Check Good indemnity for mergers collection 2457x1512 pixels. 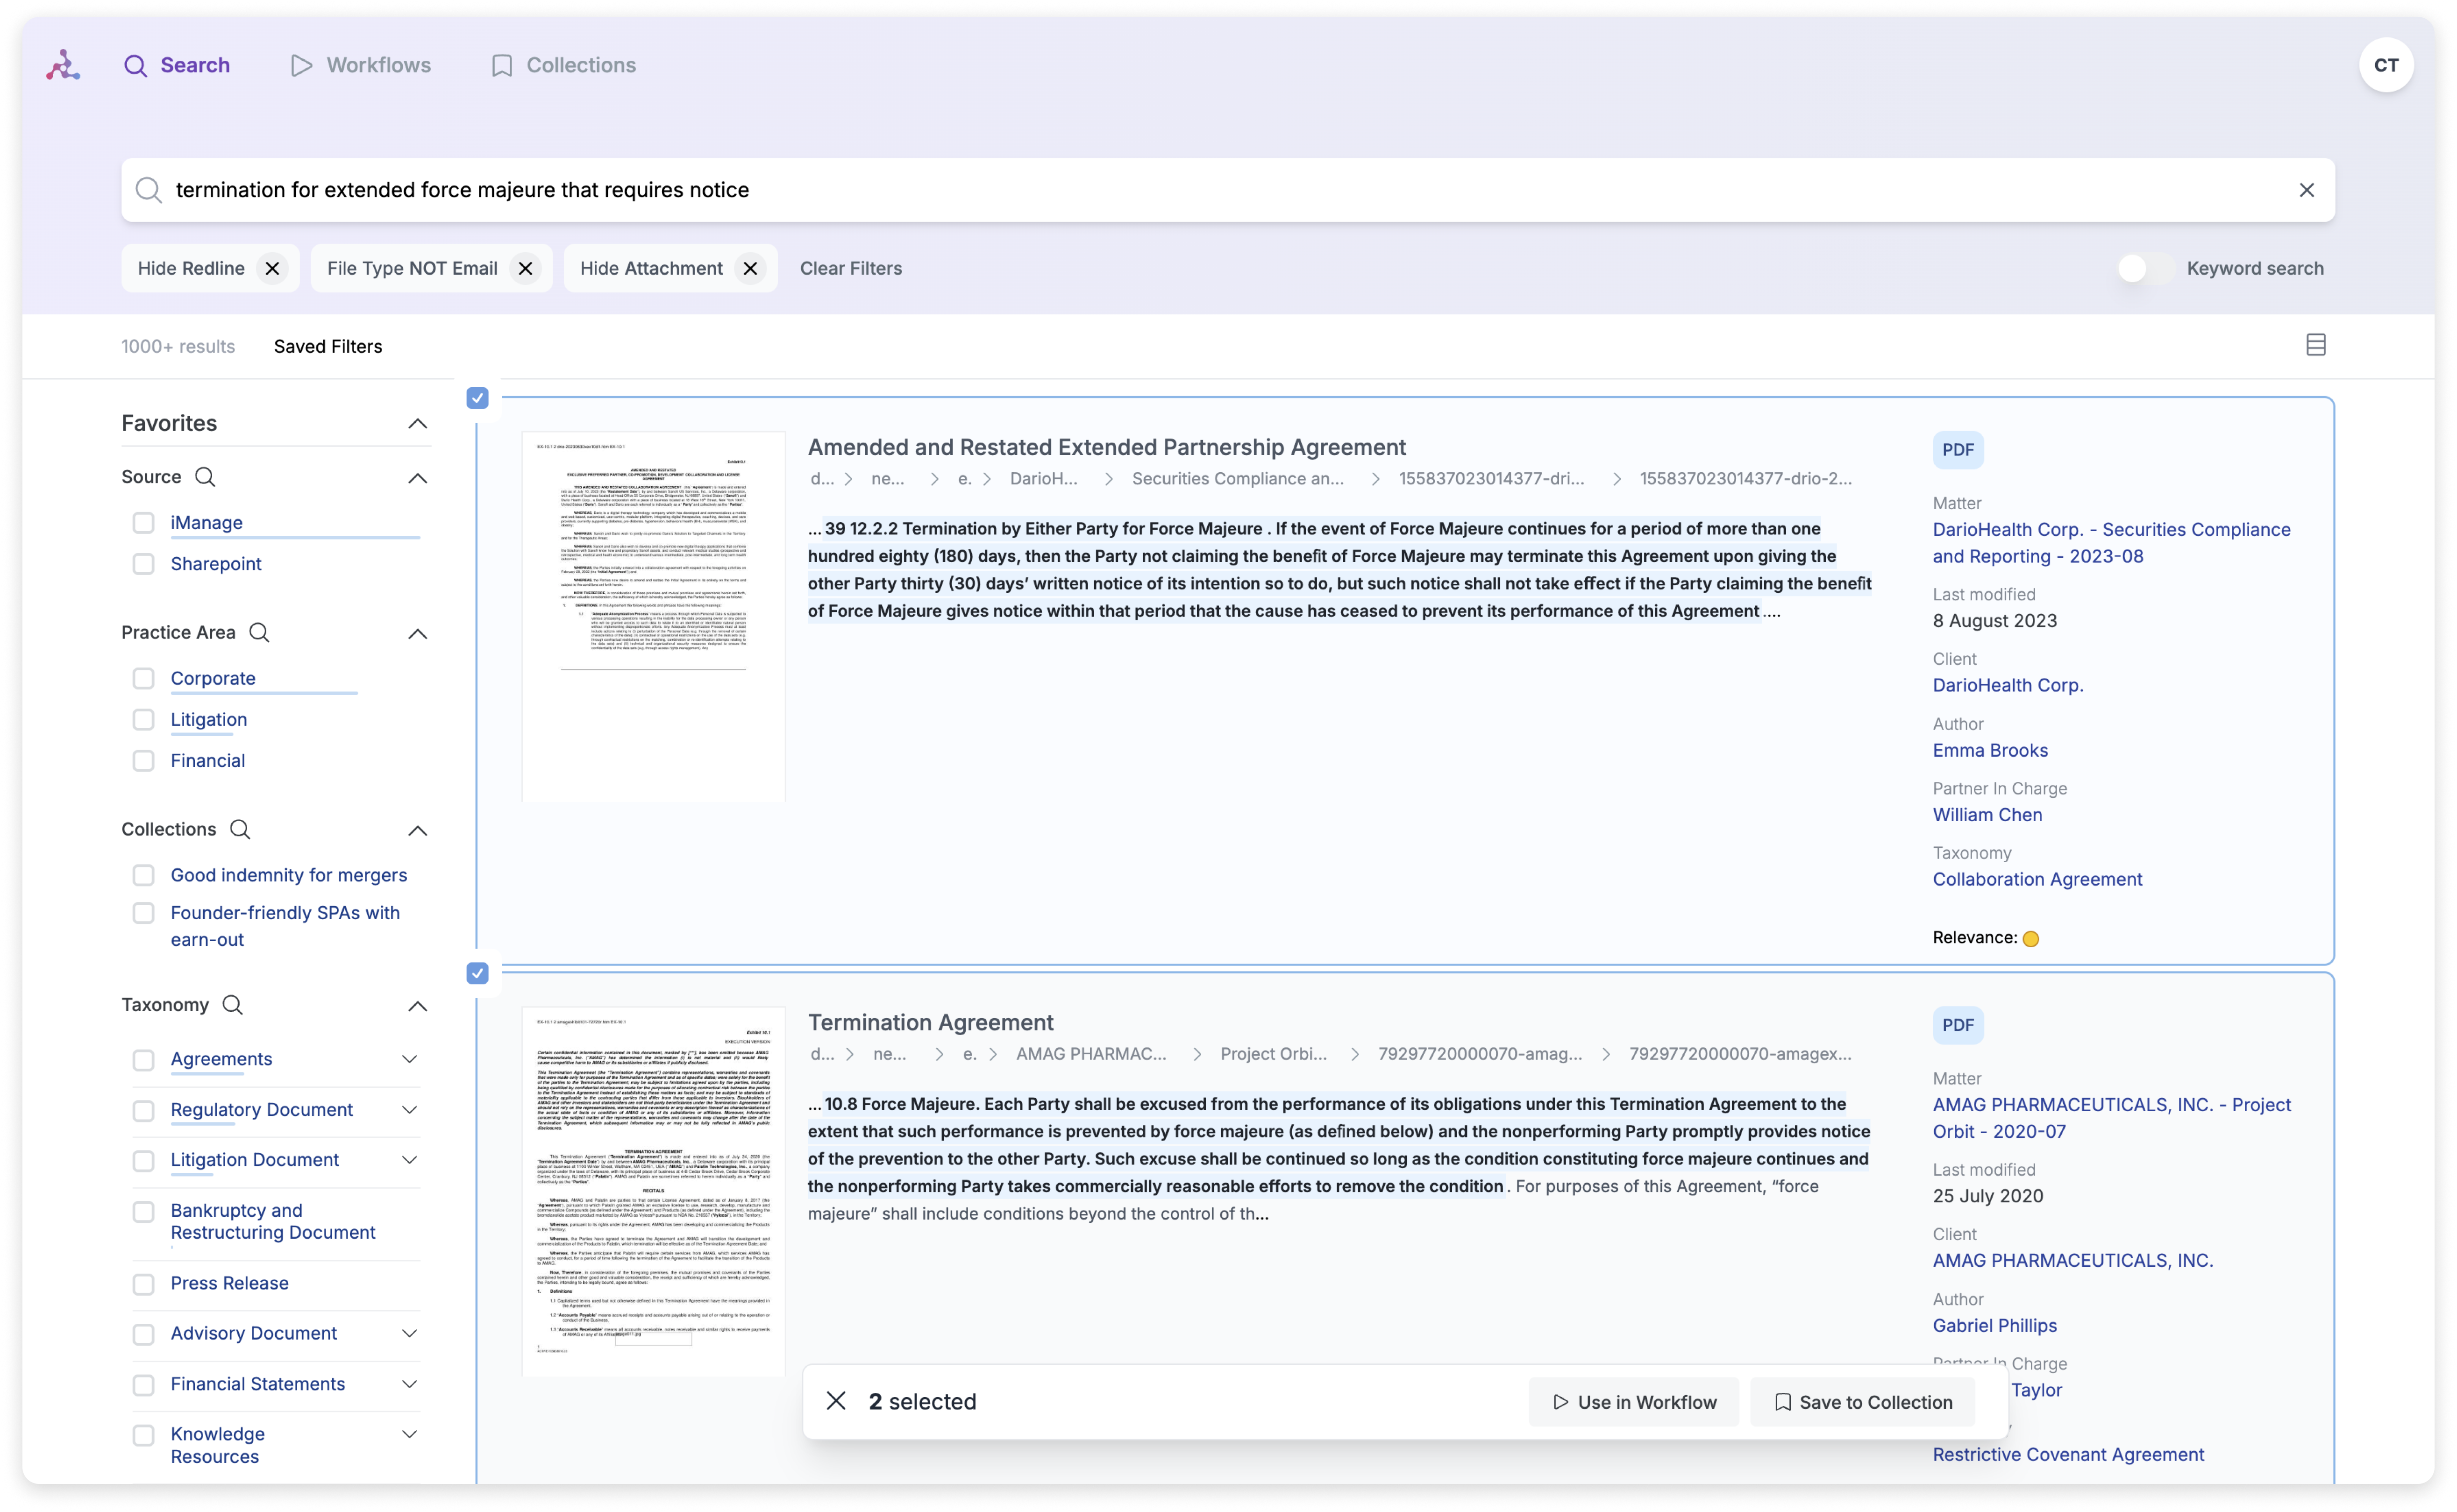143,875
